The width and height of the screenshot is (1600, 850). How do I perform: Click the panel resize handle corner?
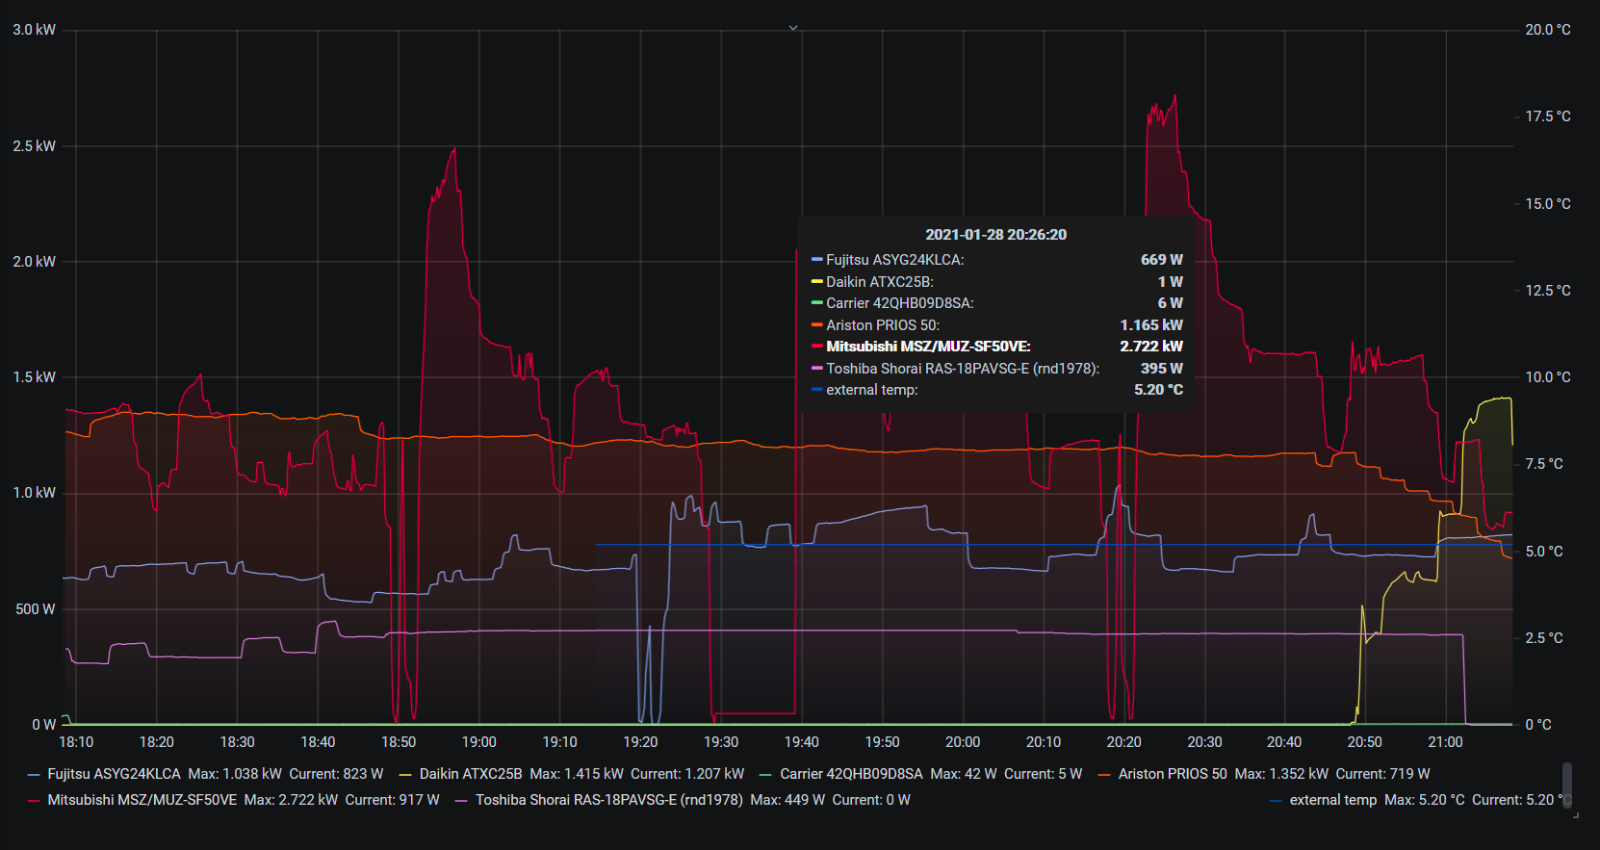click(1576, 816)
